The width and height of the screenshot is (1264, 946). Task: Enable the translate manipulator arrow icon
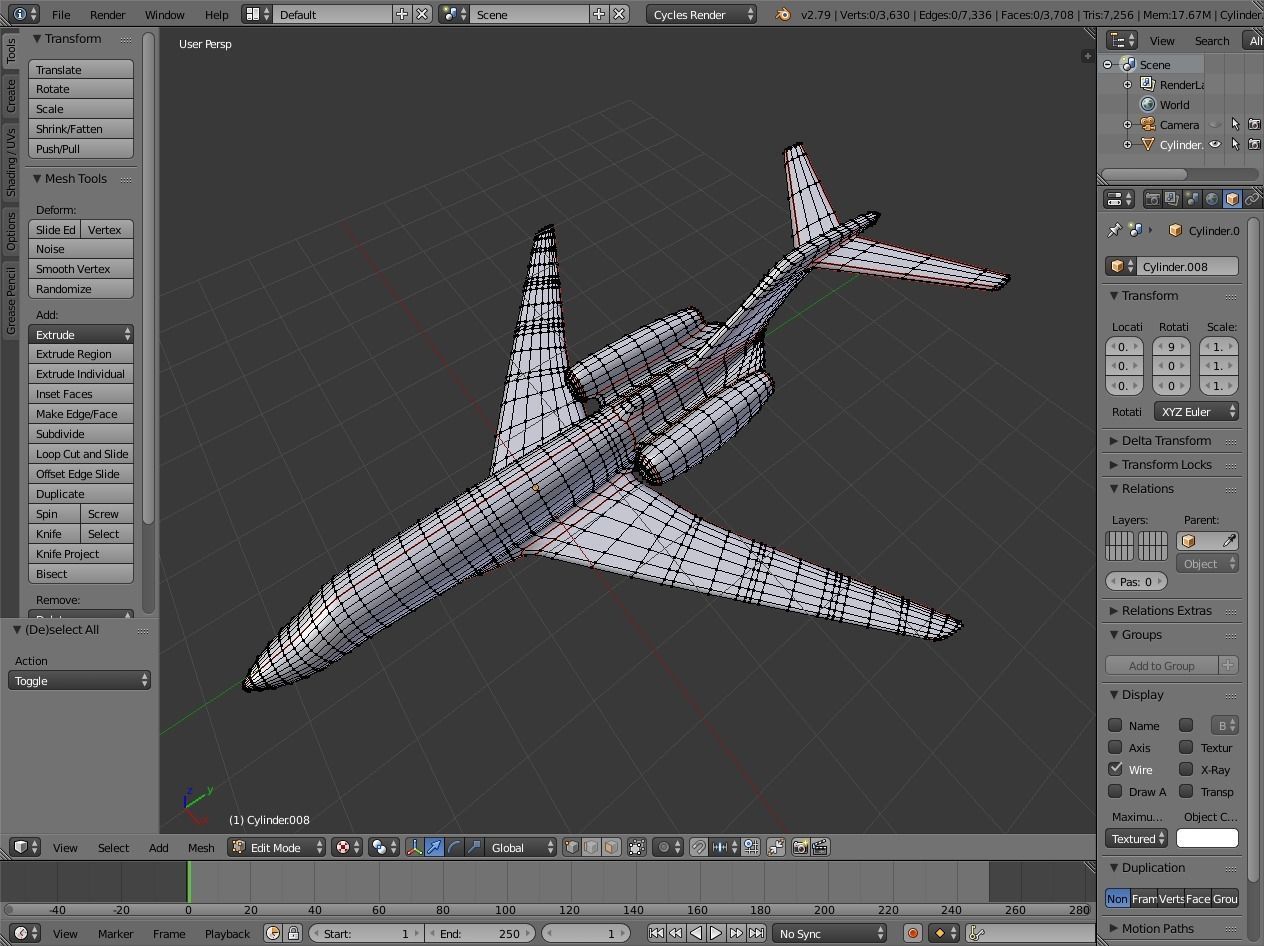click(x=434, y=847)
